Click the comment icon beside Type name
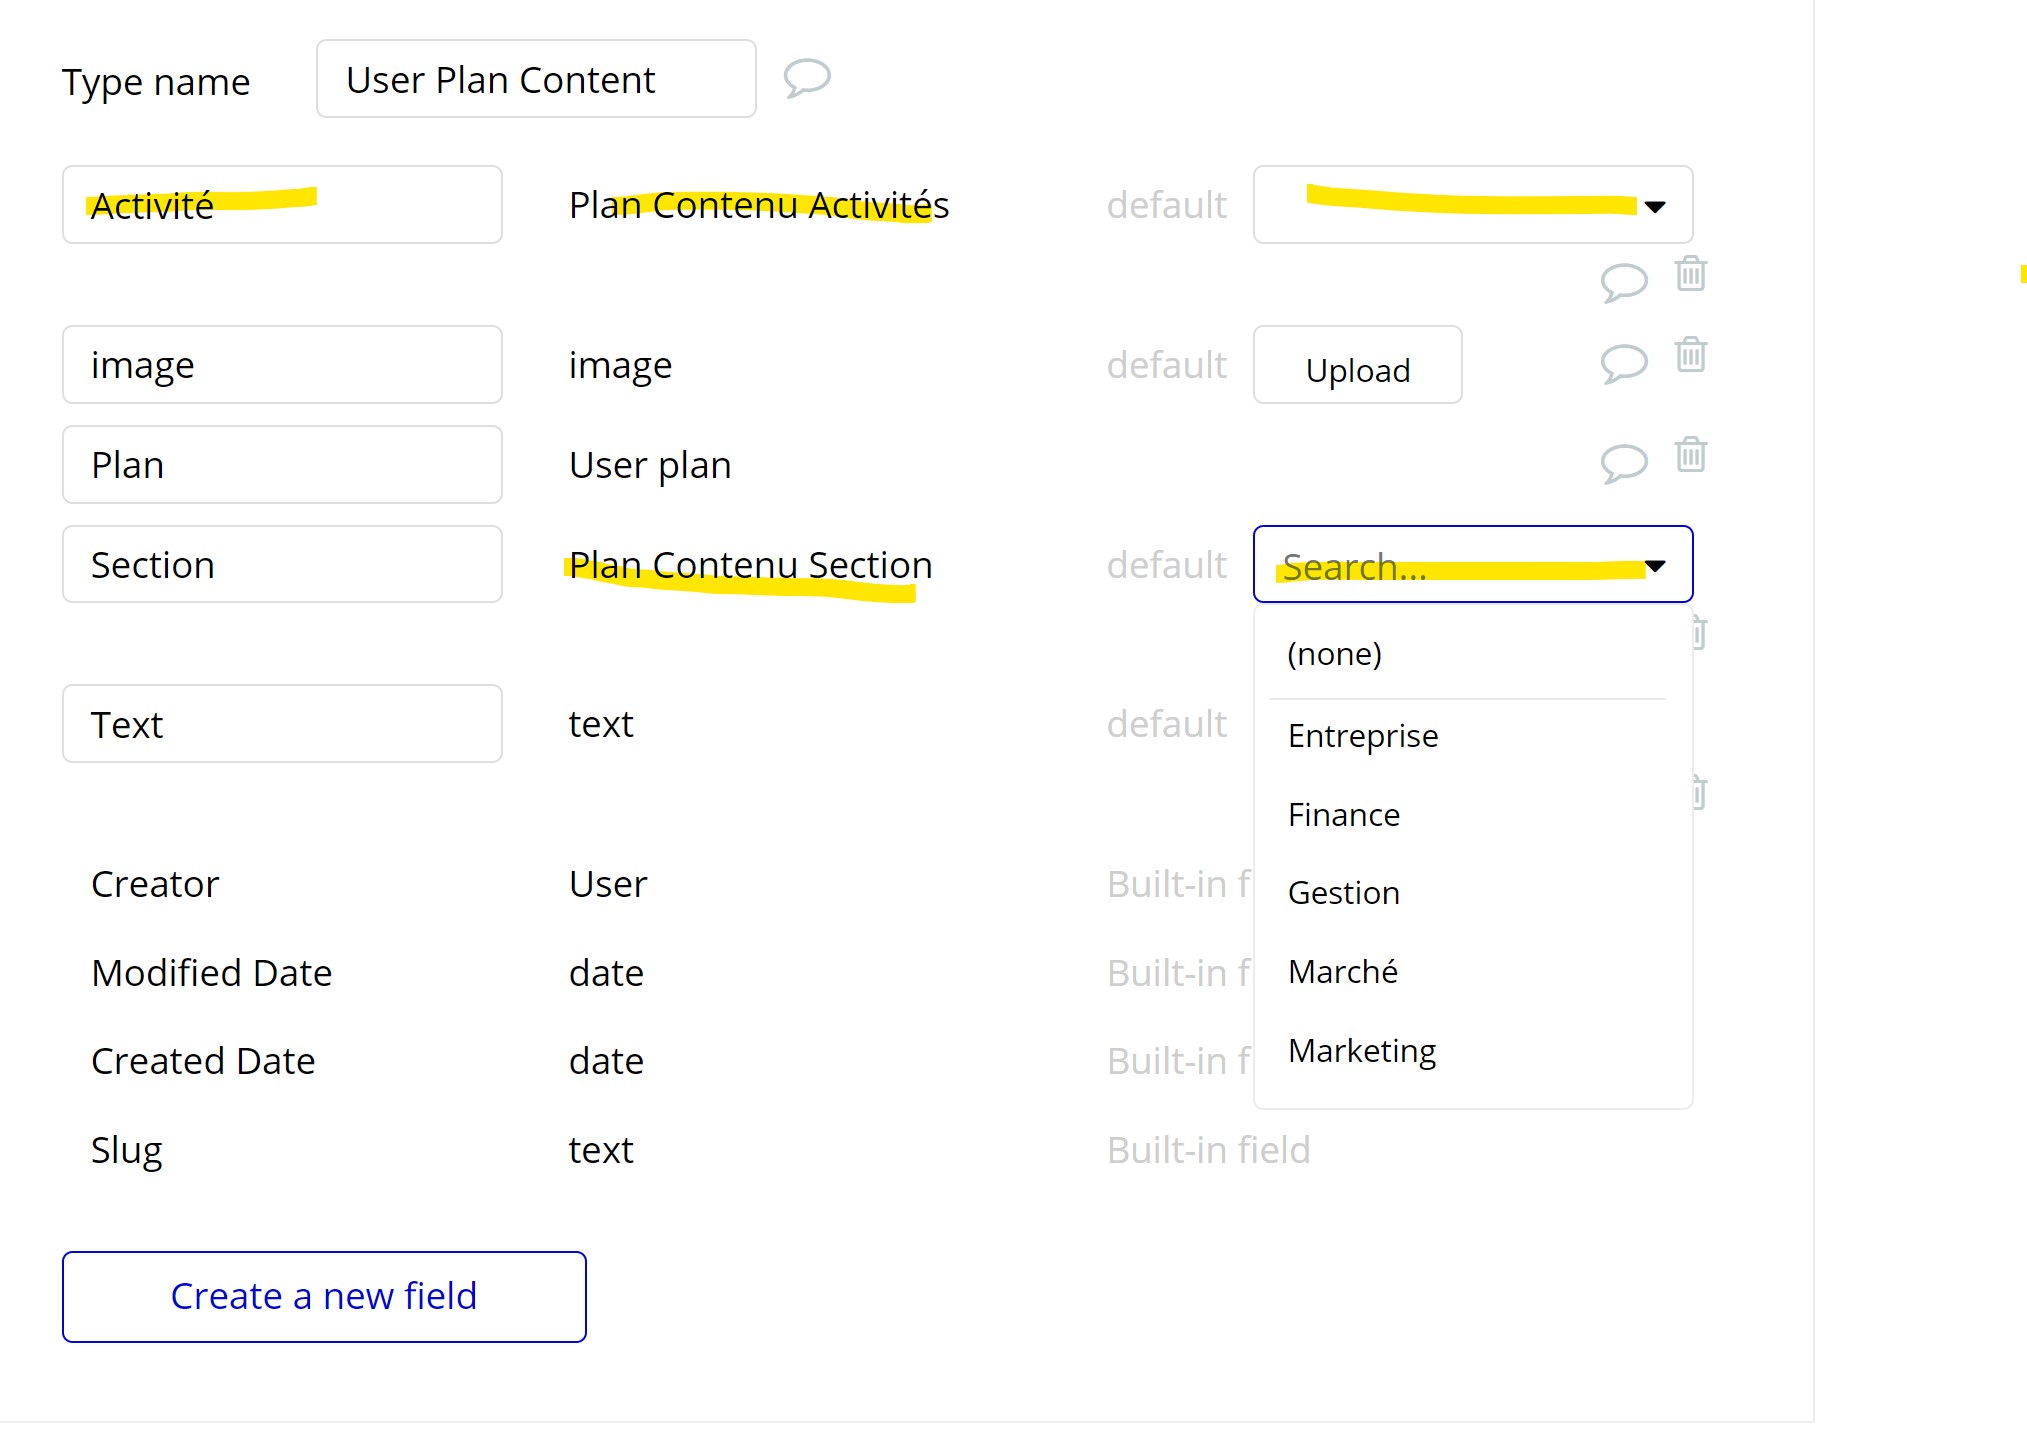The image size is (2027, 1441). point(806,78)
